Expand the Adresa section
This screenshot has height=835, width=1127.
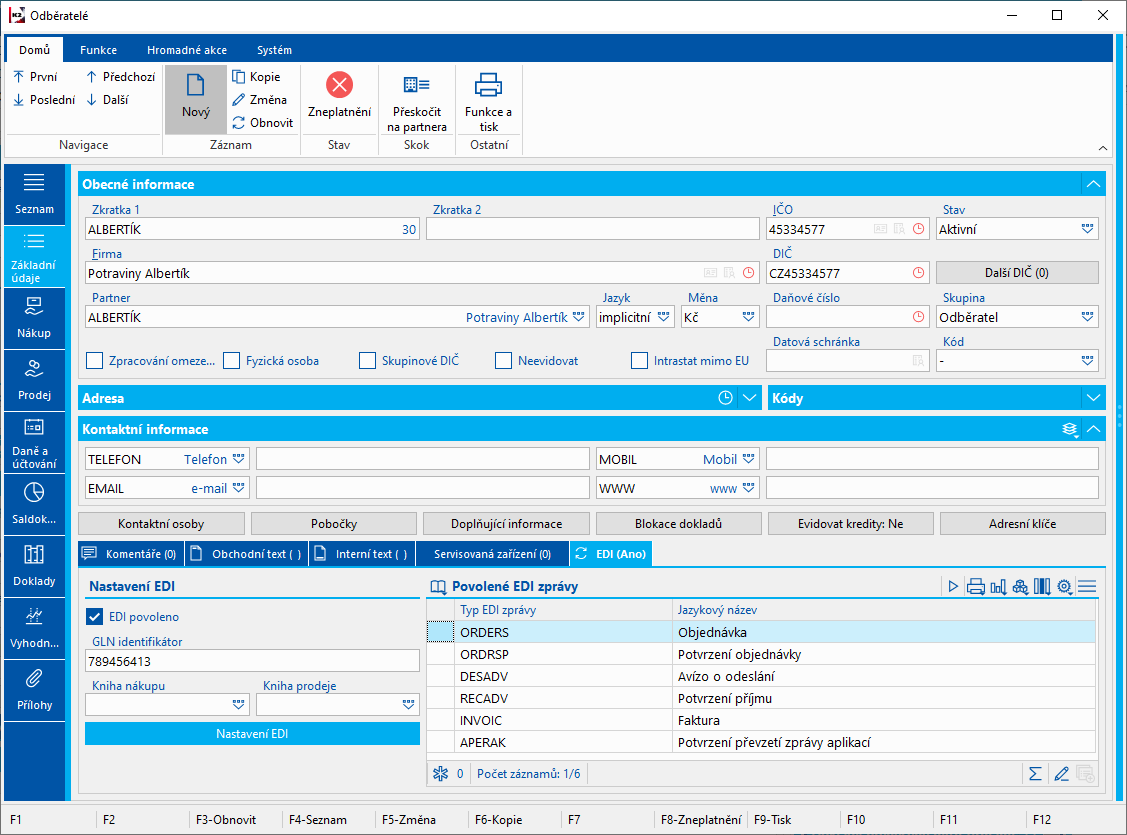pos(751,398)
